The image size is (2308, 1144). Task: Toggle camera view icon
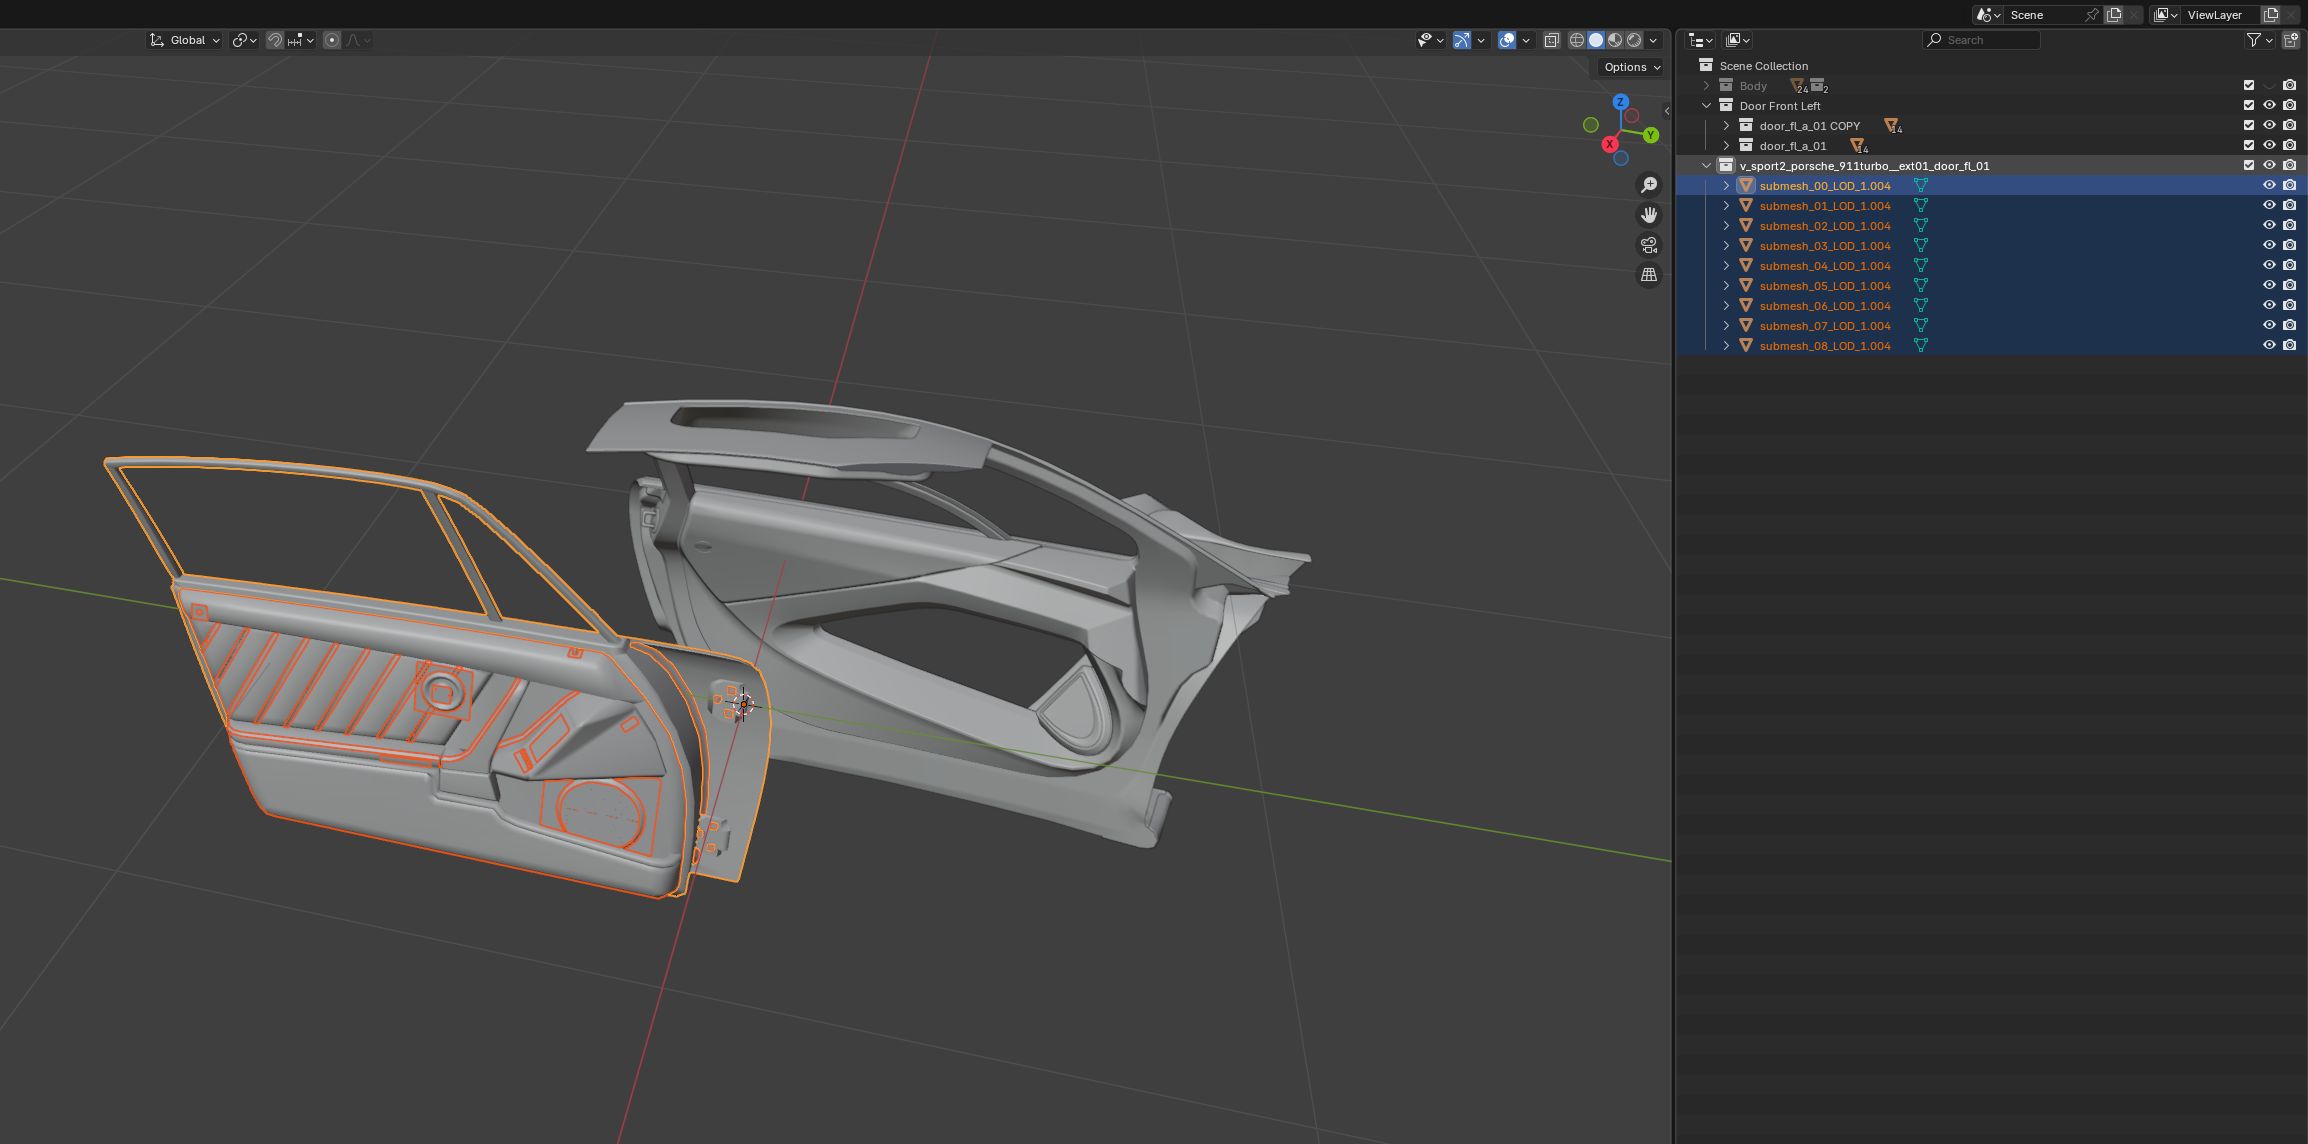[1649, 245]
